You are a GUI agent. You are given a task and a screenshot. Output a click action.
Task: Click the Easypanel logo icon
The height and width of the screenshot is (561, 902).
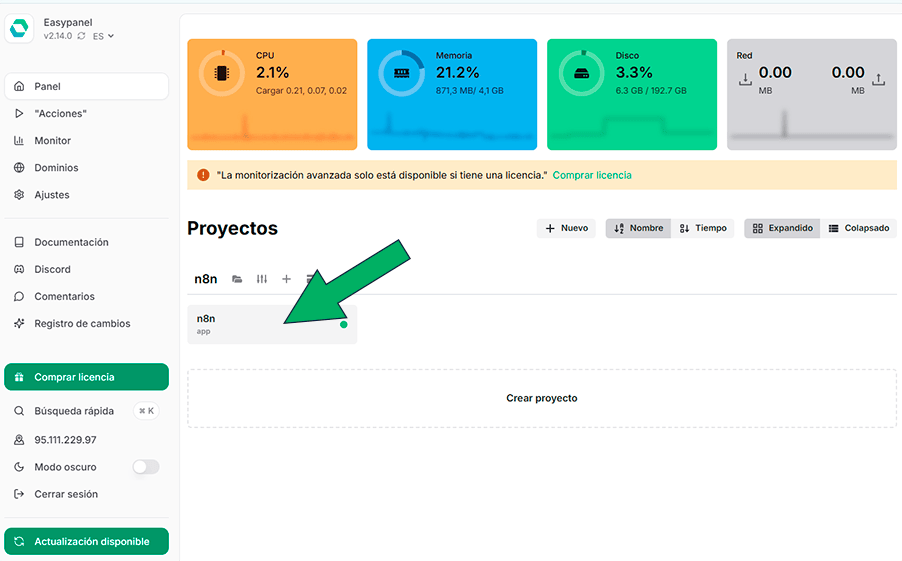tap(20, 29)
